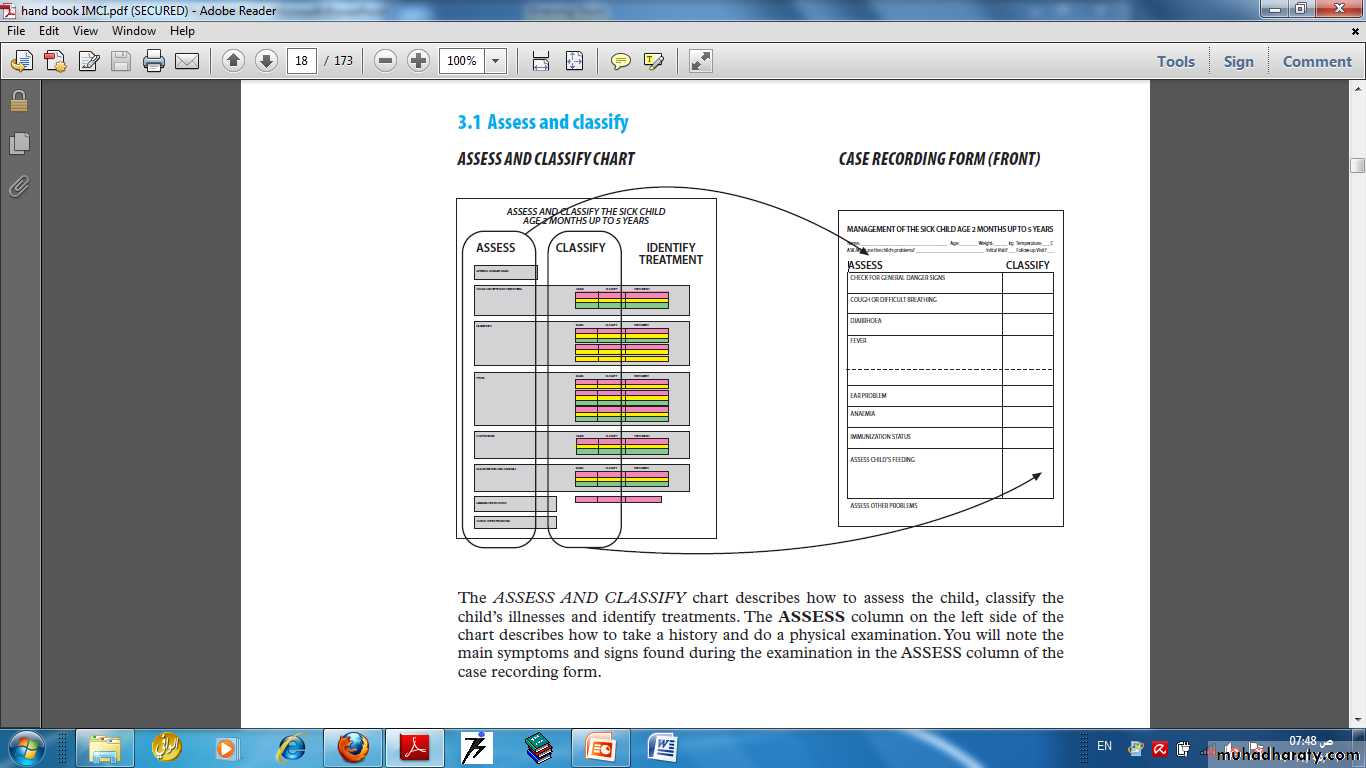
Task: Add a sticky note comment
Action: pos(621,61)
